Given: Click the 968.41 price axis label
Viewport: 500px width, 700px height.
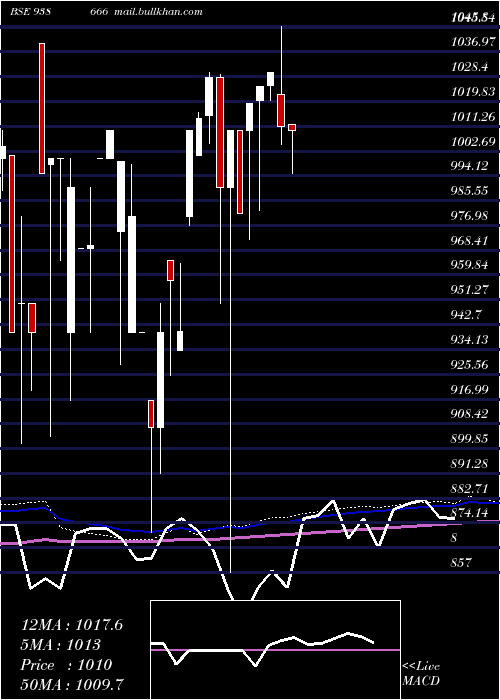Looking at the screenshot, I should pyautogui.click(x=469, y=241).
